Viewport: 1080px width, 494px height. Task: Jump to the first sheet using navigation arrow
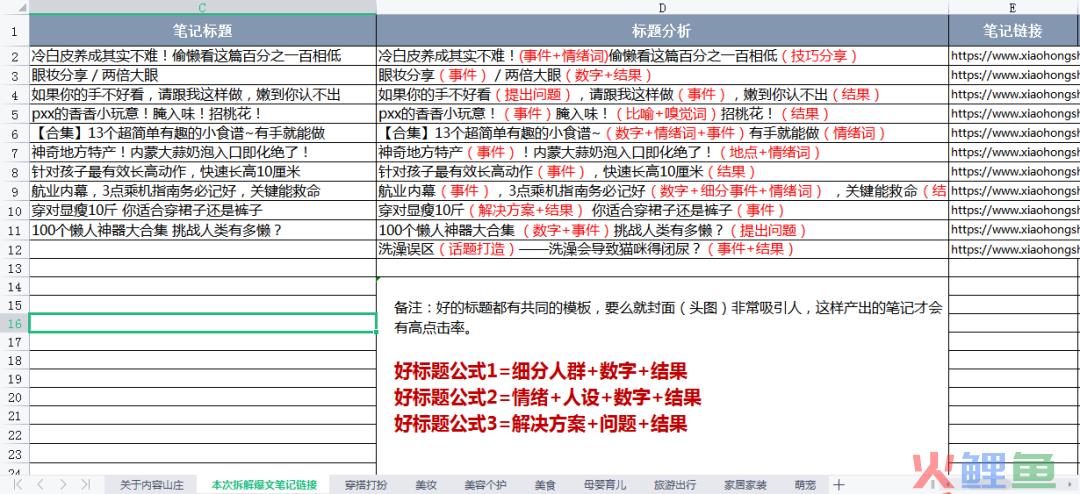point(19,485)
